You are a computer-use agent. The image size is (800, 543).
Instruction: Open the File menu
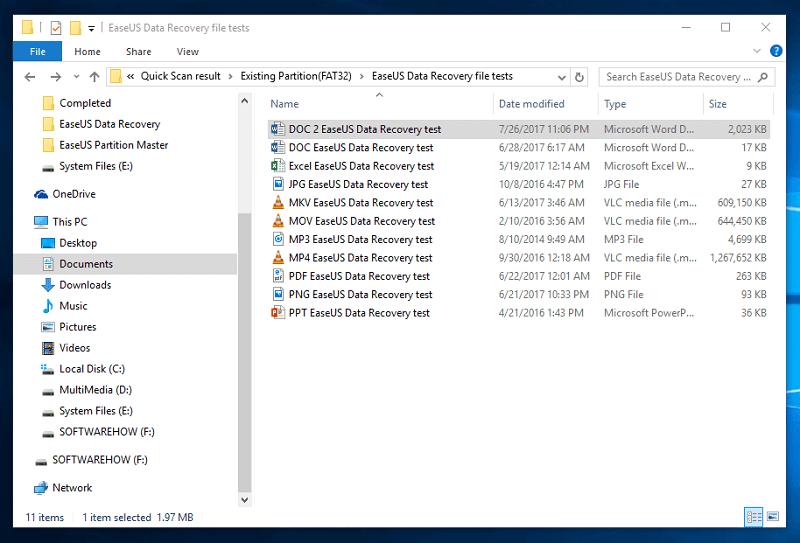(37, 52)
